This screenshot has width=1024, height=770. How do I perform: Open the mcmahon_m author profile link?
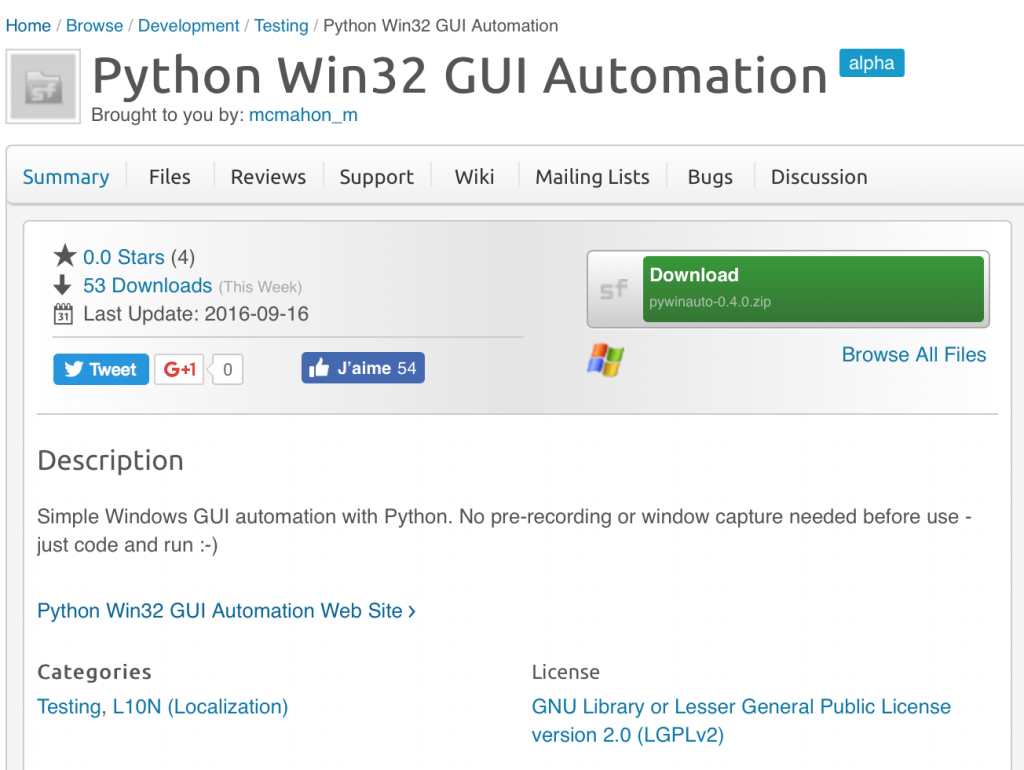point(303,115)
